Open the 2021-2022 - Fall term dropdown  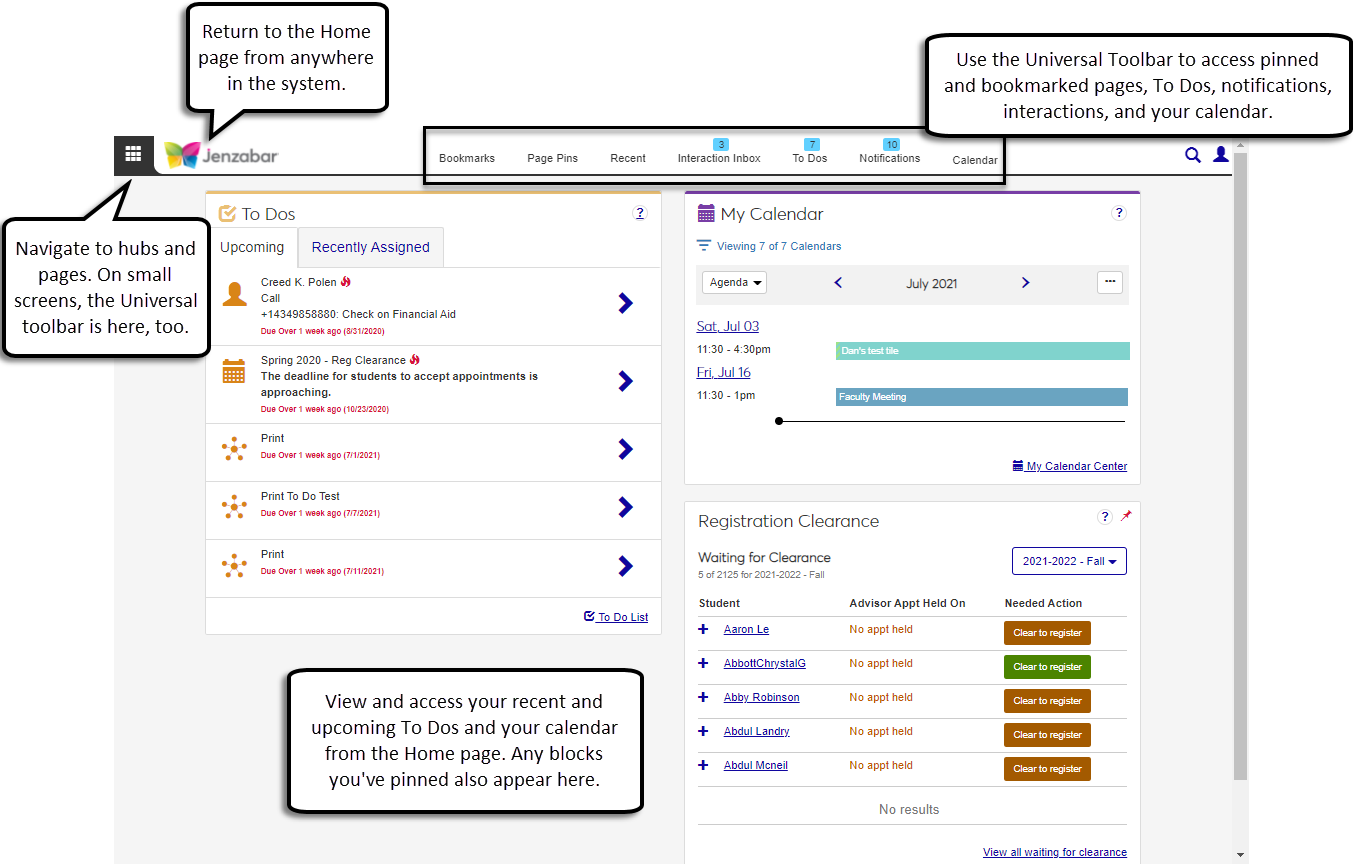click(1069, 561)
